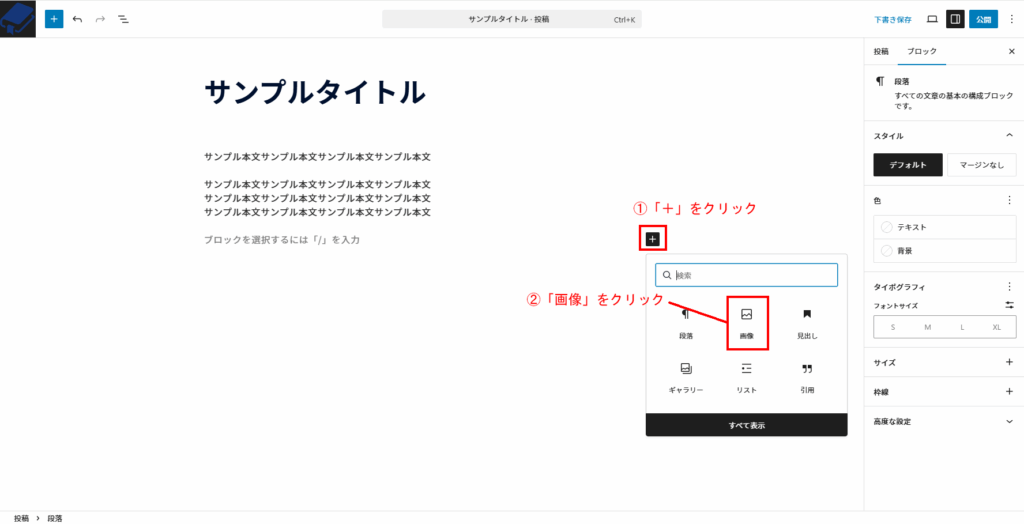
Task: Open the document overview list icon
Action: click(x=123, y=19)
